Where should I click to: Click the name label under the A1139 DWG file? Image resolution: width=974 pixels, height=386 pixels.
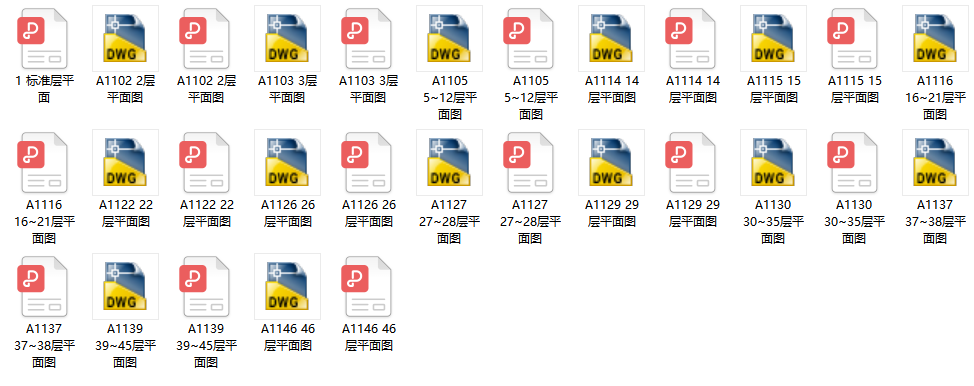point(125,345)
